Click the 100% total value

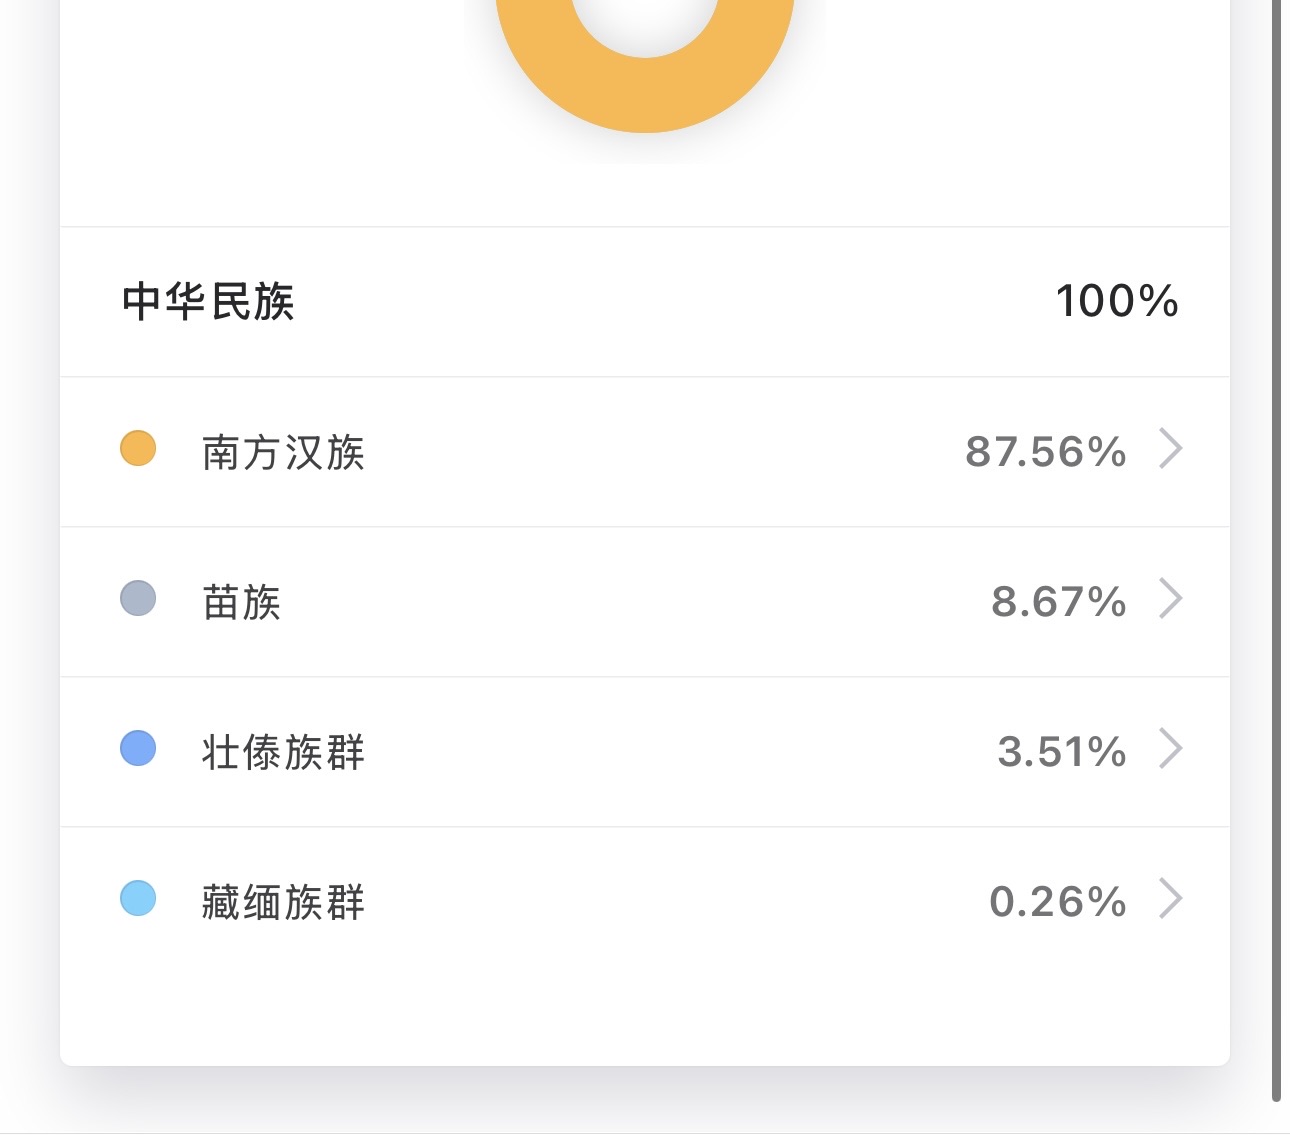click(x=1117, y=302)
